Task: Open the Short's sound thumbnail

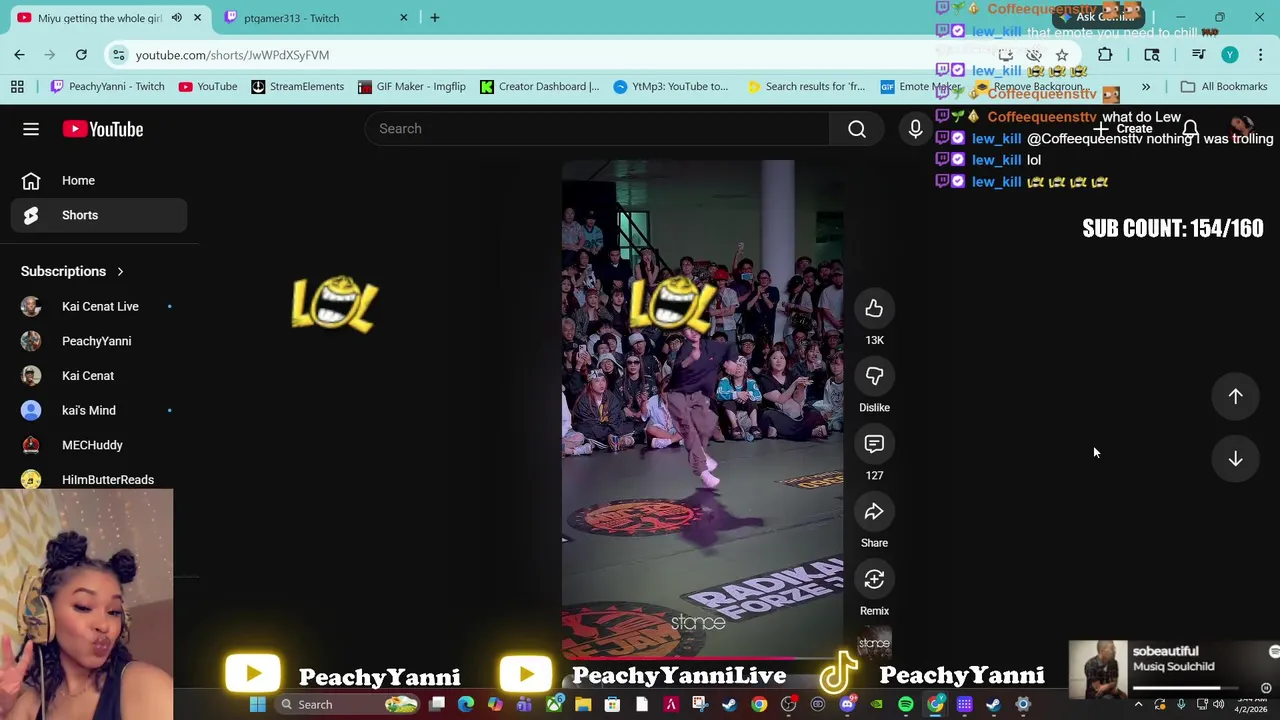Action: 874,645
